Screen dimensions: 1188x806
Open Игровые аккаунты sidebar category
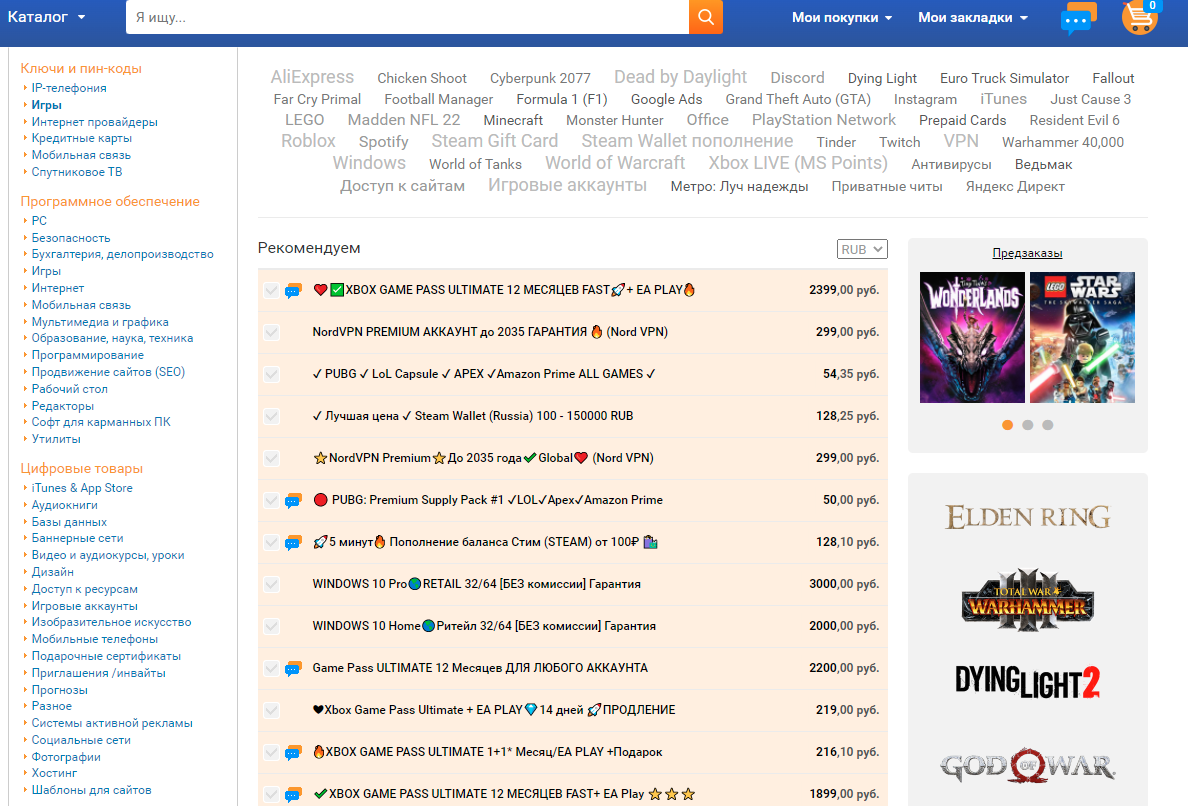(85, 606)
